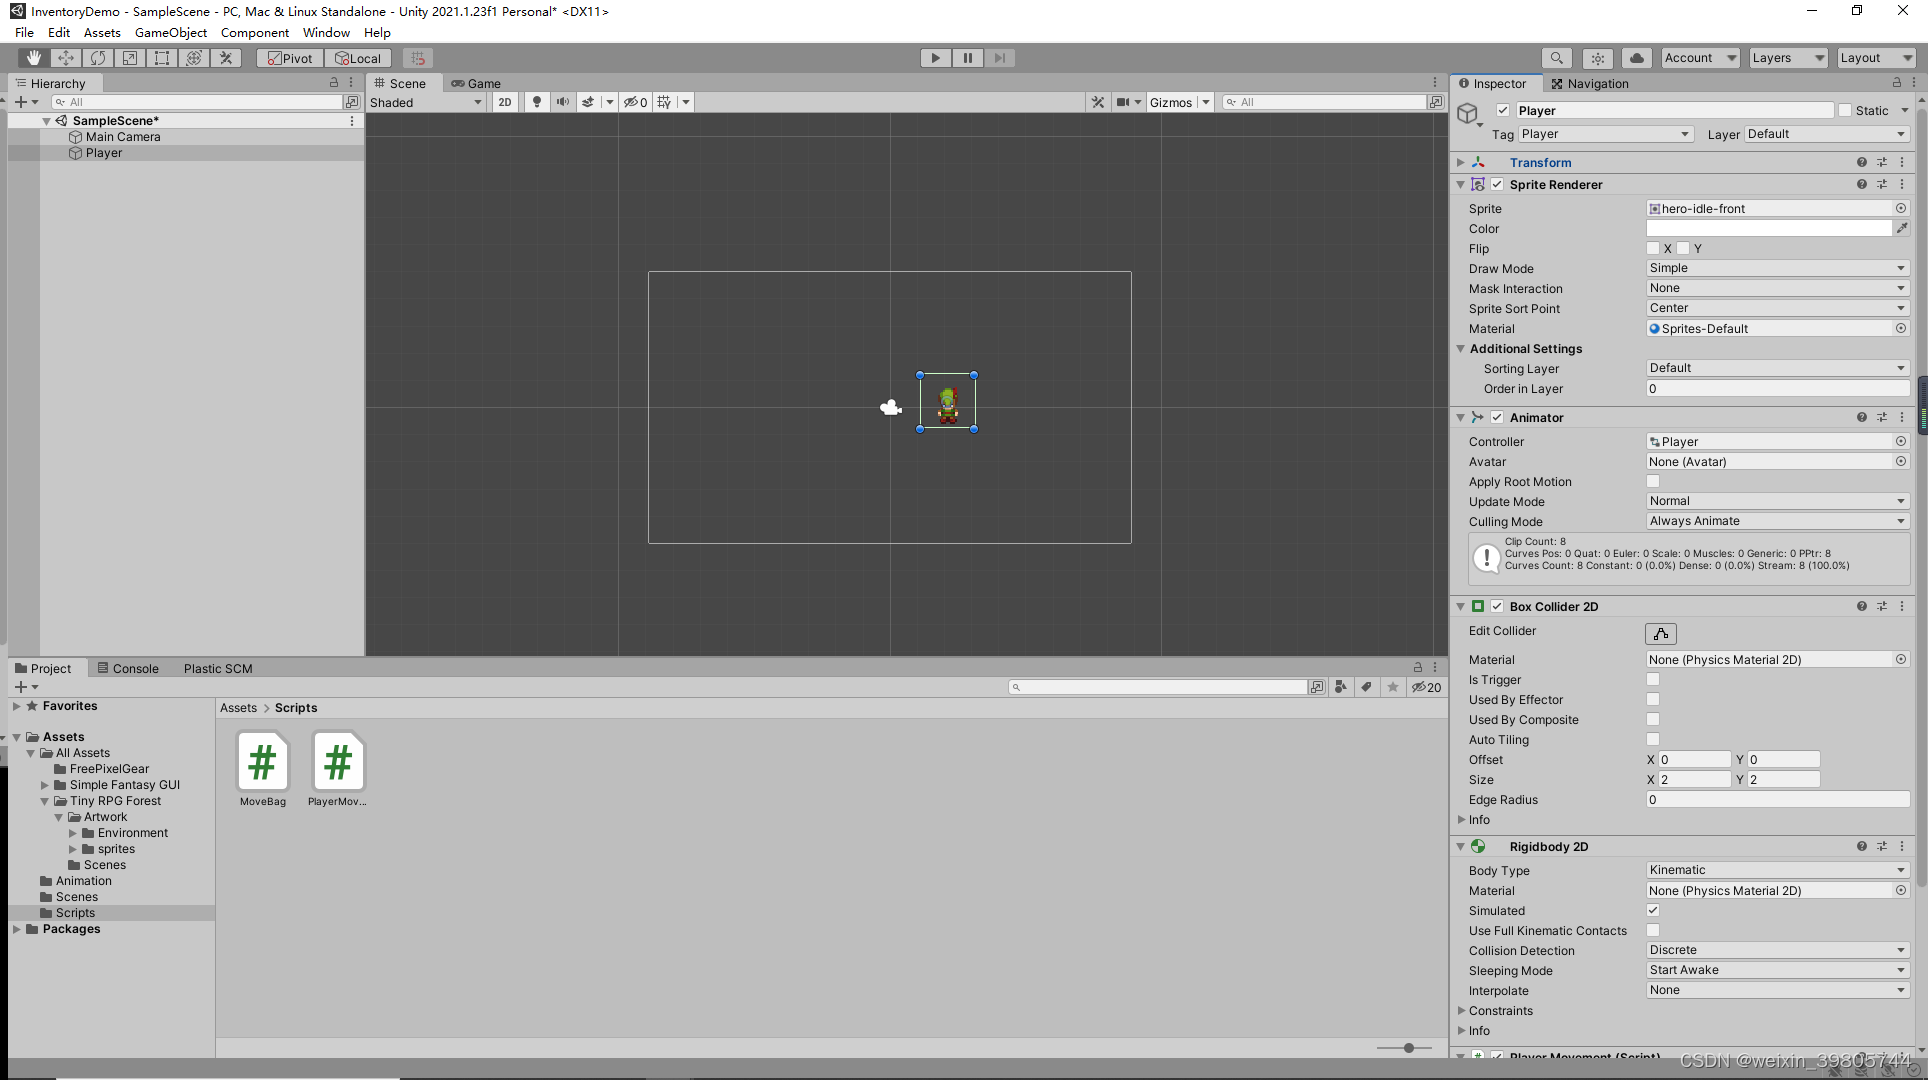Click the Play button
The image size is (1928, 1080).
click(x=935, y=58)
